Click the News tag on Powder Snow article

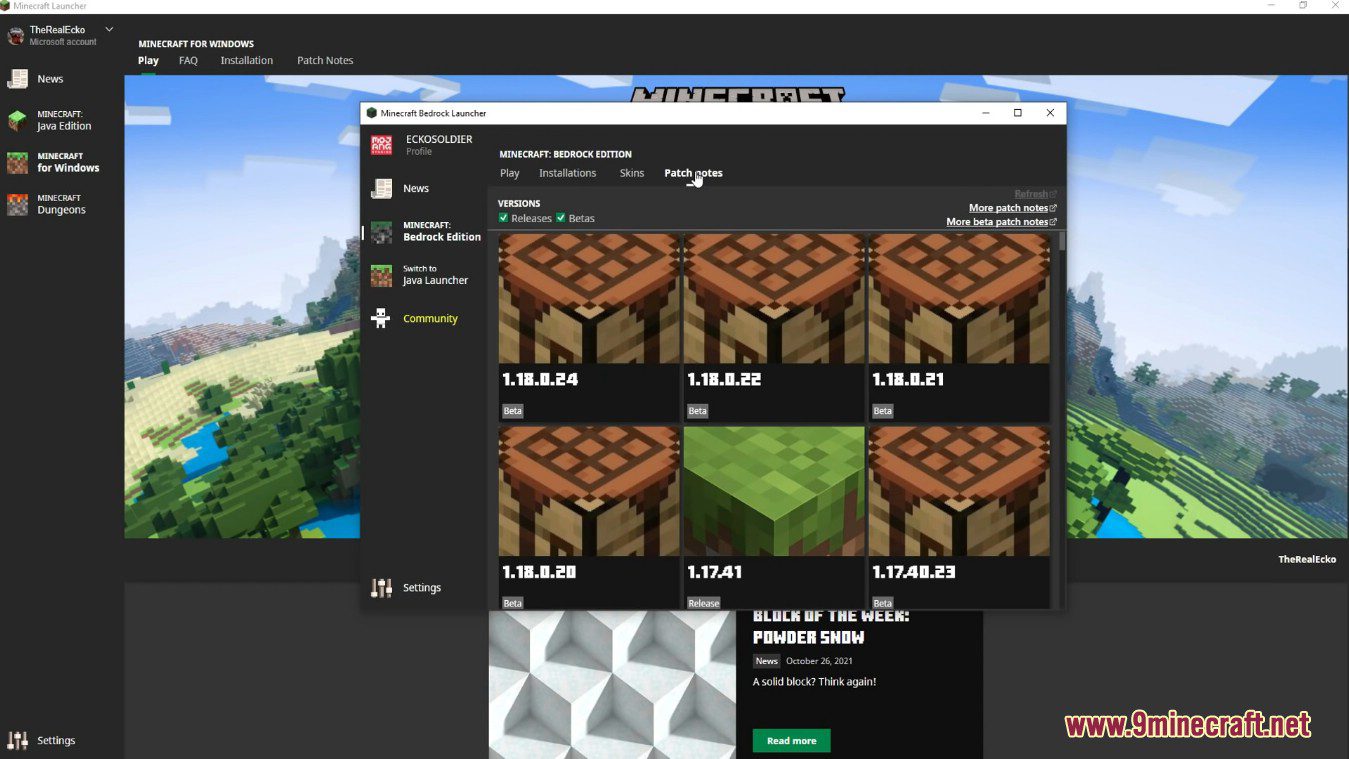click(x=766, y=661)
